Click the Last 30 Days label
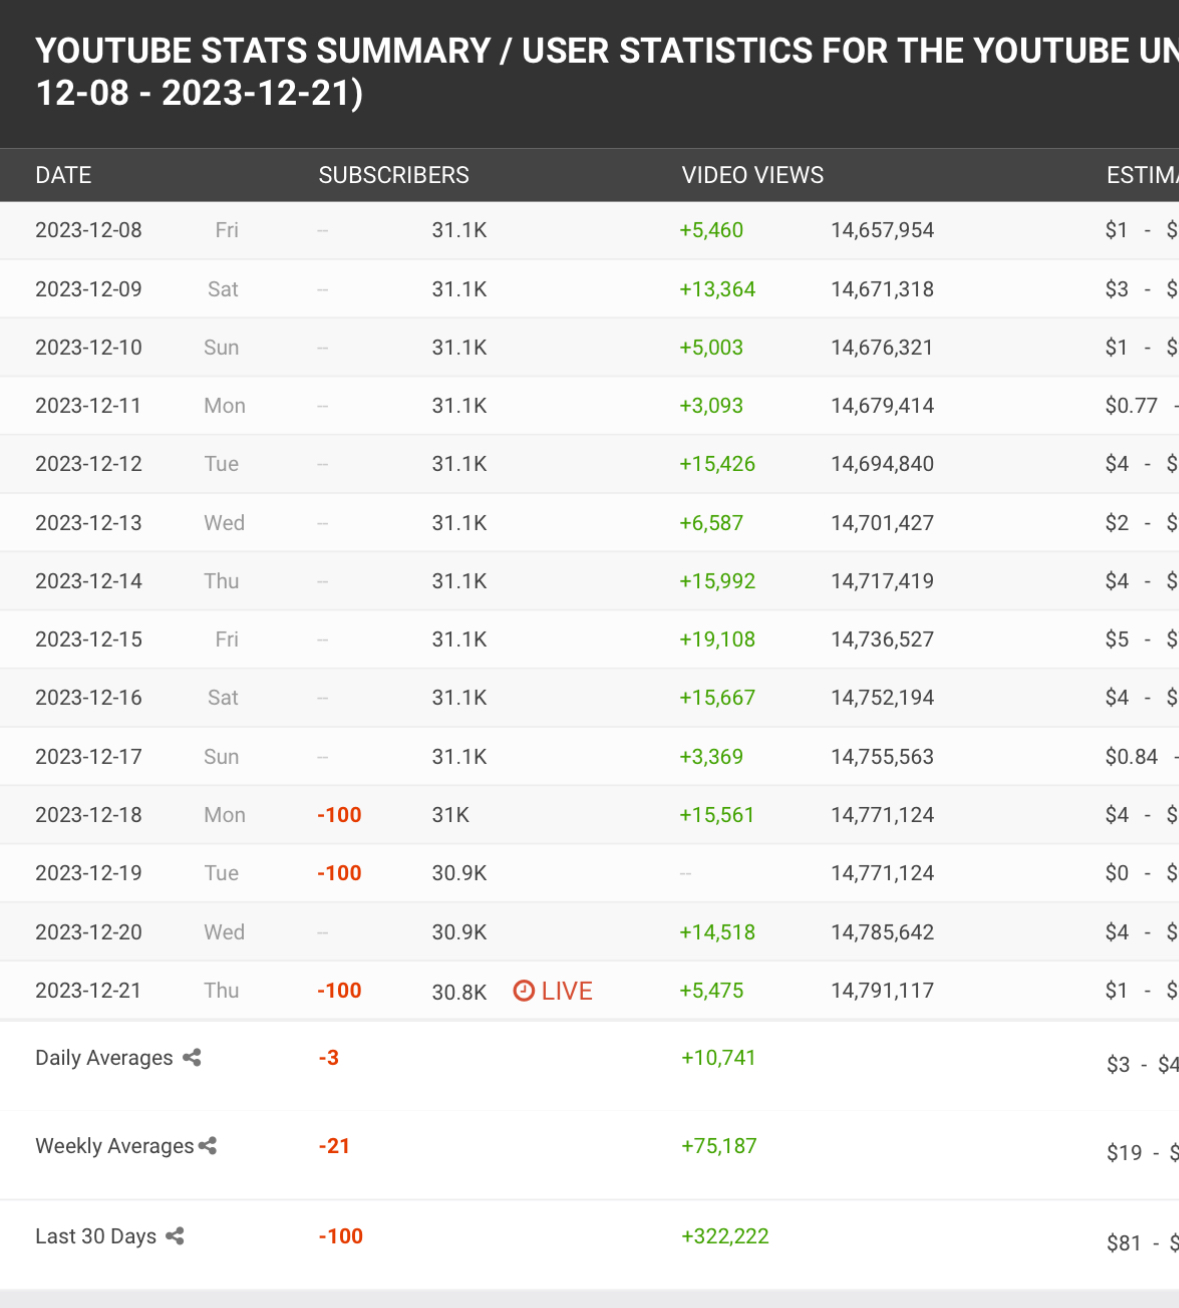Viewport: 1179px width, 1308px height. (x=96, y=1236)
